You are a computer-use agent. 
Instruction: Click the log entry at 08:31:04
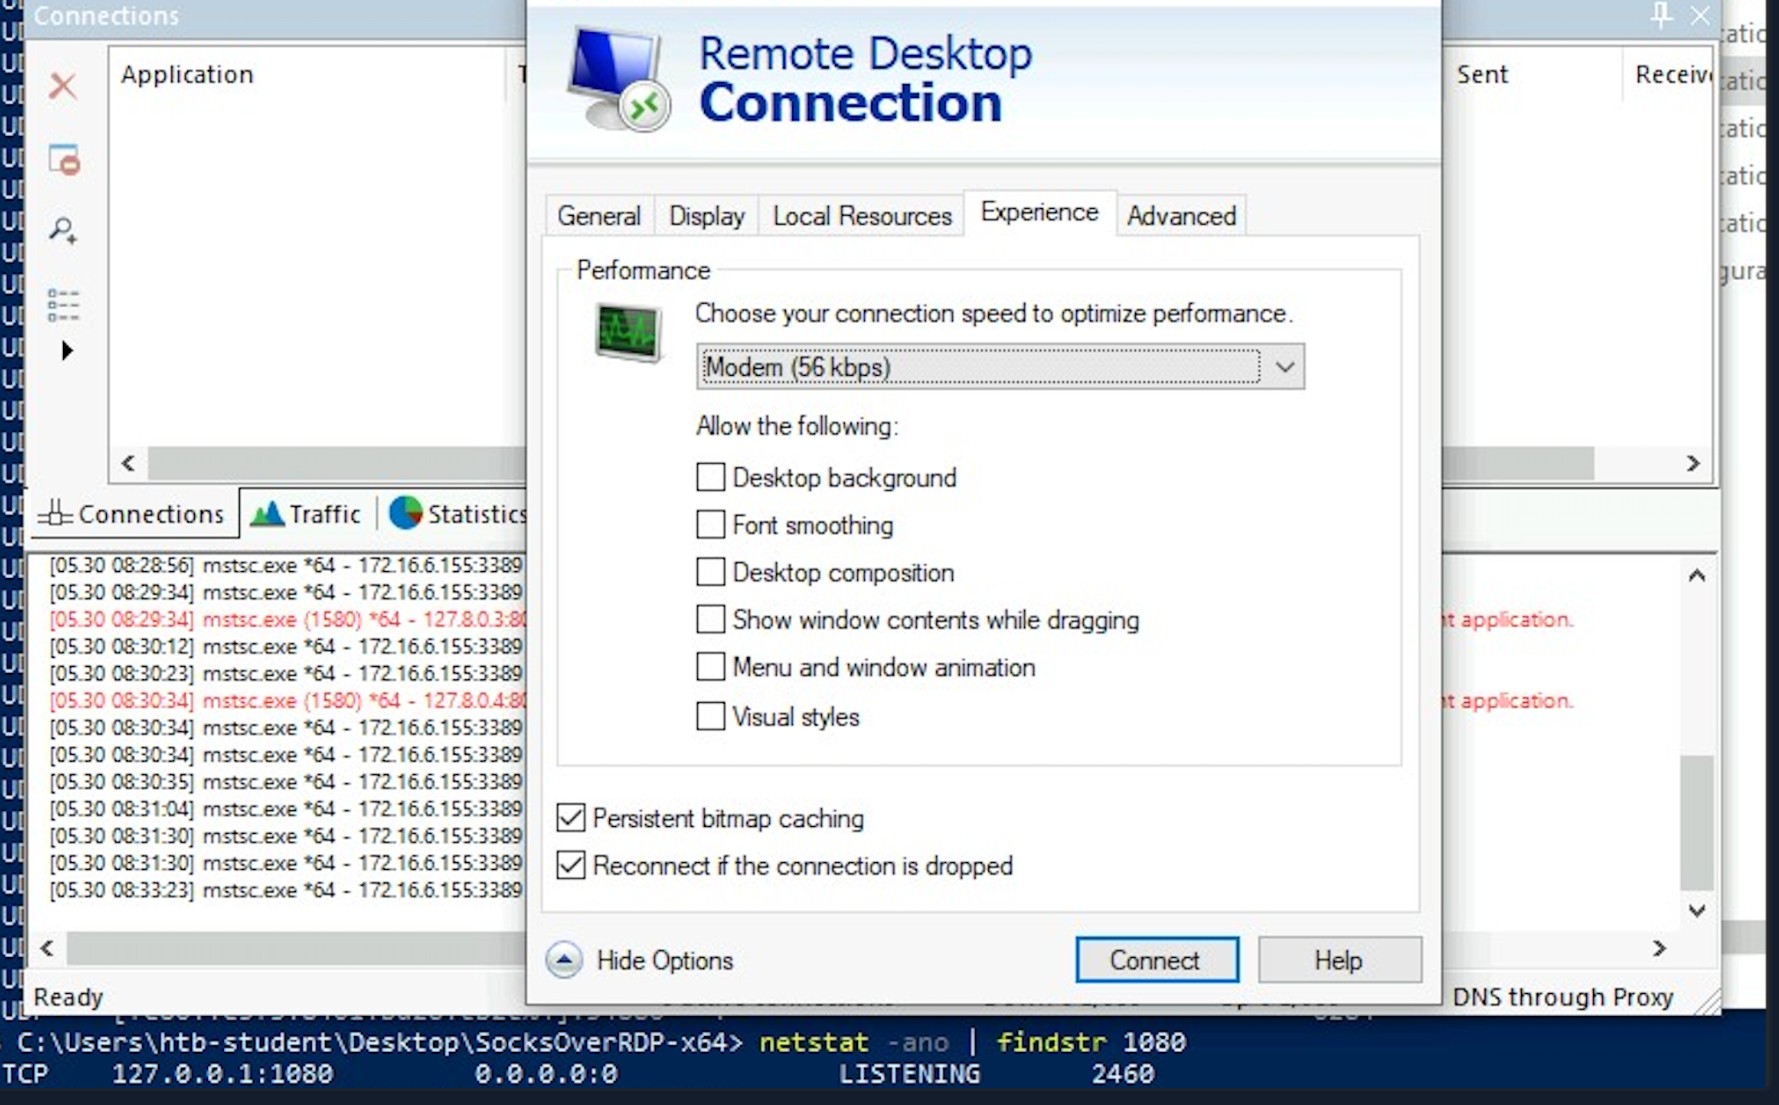coord(287,808)
